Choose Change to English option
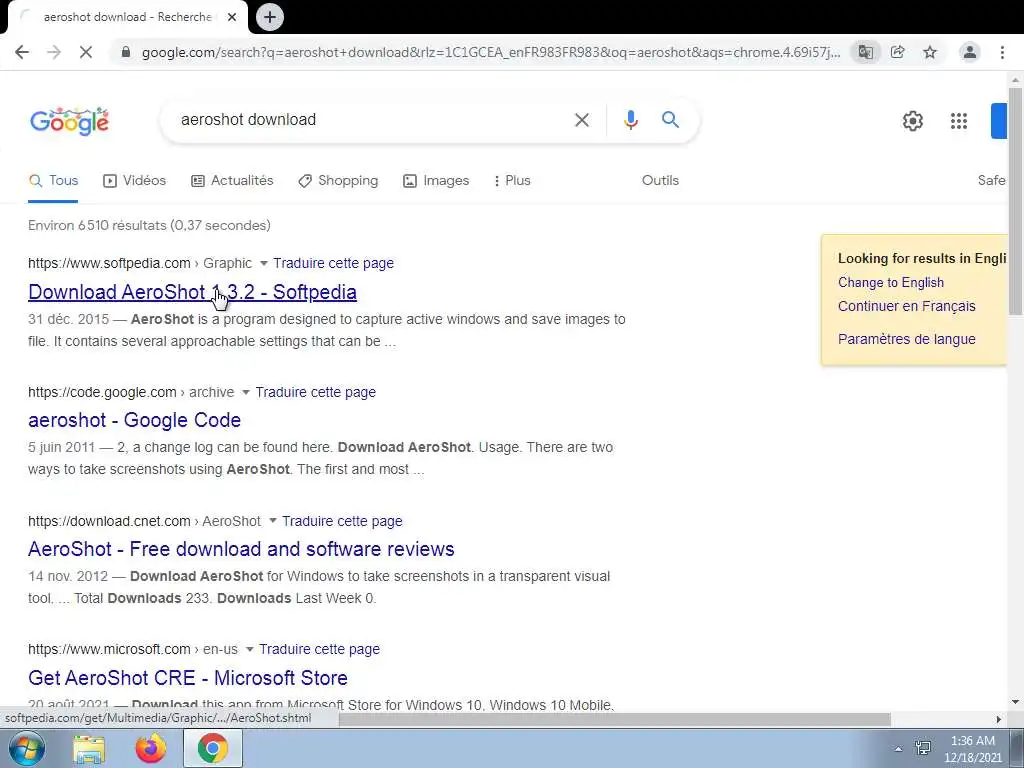Screen dimensions: 1024x768 (891, 283)
